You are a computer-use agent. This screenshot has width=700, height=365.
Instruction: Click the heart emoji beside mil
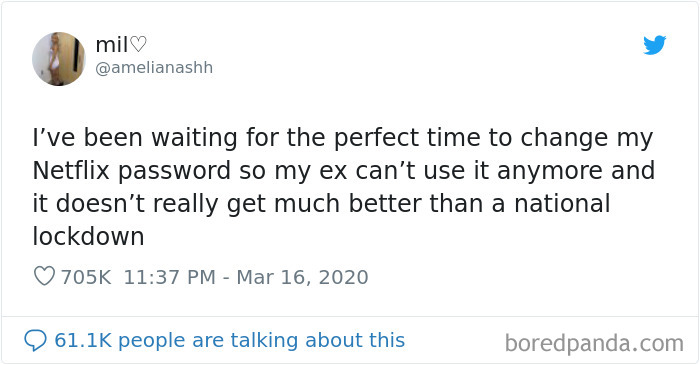pos(138,45)
